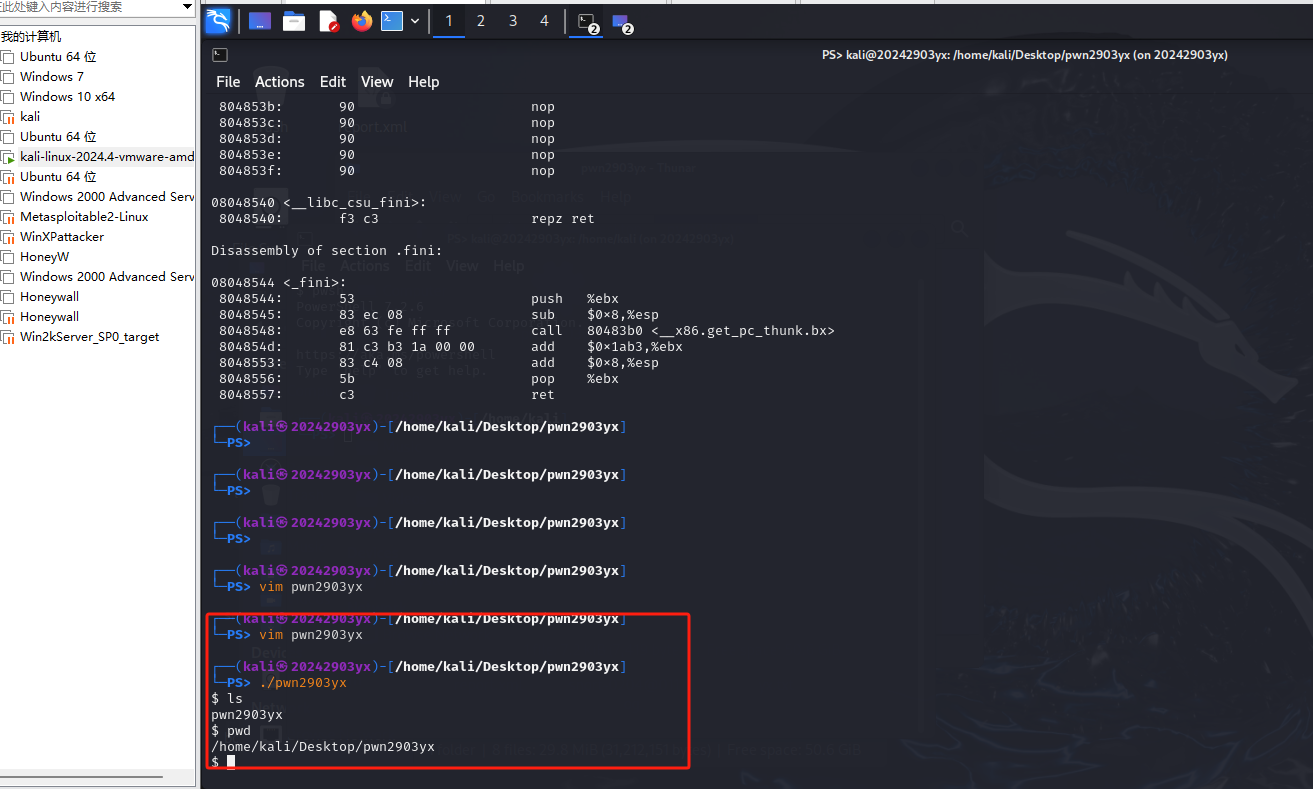1313x789 pixels.
Task: Click the '$ ls' command line
Action: (x=227, y=698)
